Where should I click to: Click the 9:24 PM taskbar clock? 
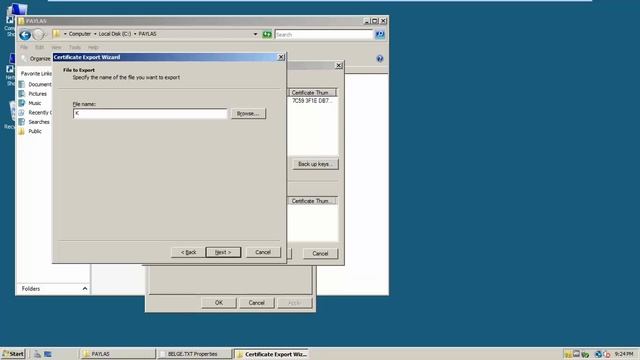coord(624,354)
